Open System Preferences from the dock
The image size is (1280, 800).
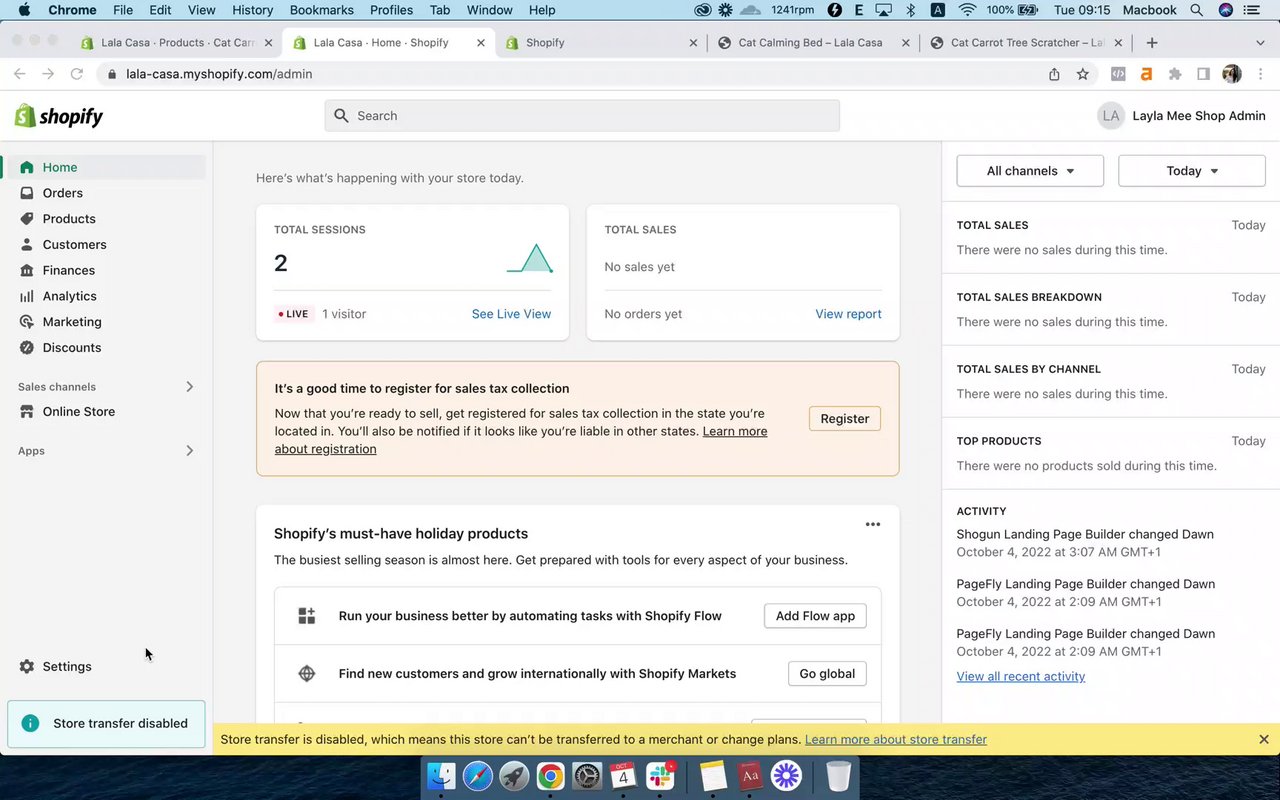coord(587,776)
